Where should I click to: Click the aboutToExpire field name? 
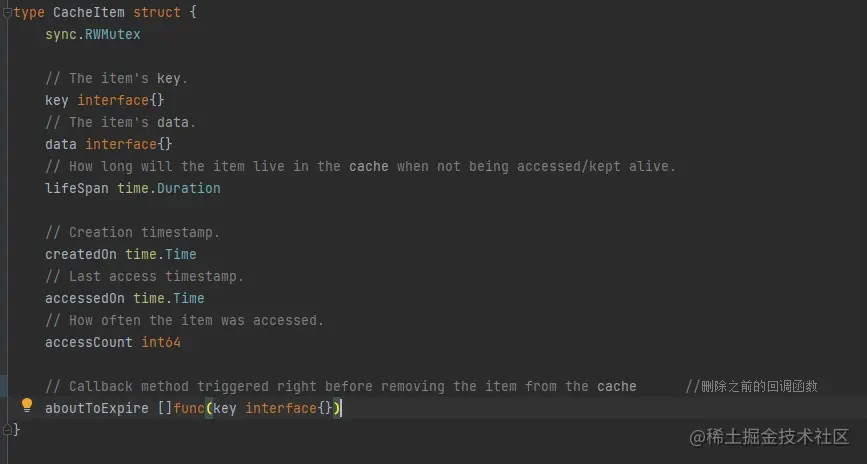[x=97, y=408]
